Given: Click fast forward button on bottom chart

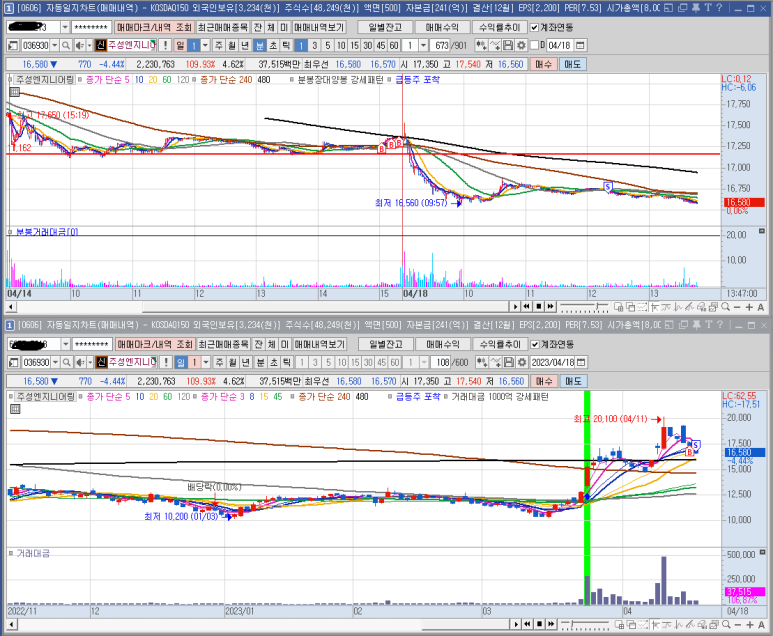Looking at the screenshot, I should tap(551, 624).
